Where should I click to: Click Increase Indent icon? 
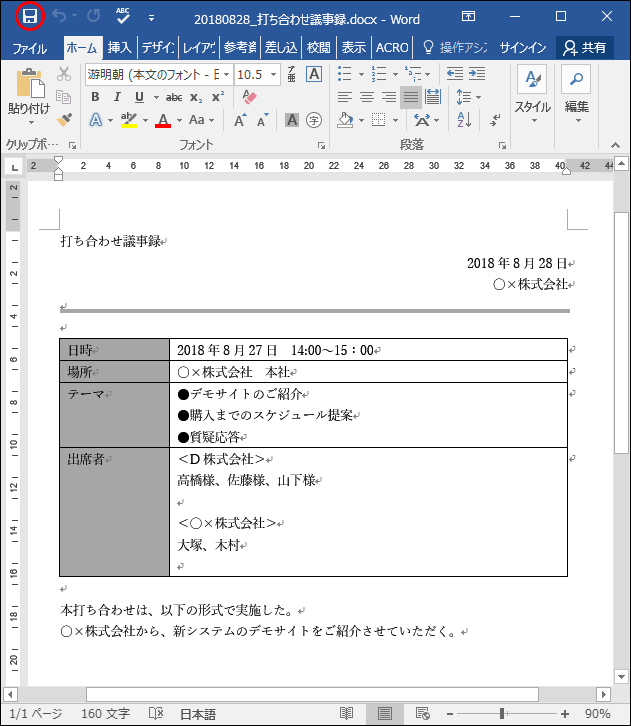pyautogui.click(x=477, y=74)
